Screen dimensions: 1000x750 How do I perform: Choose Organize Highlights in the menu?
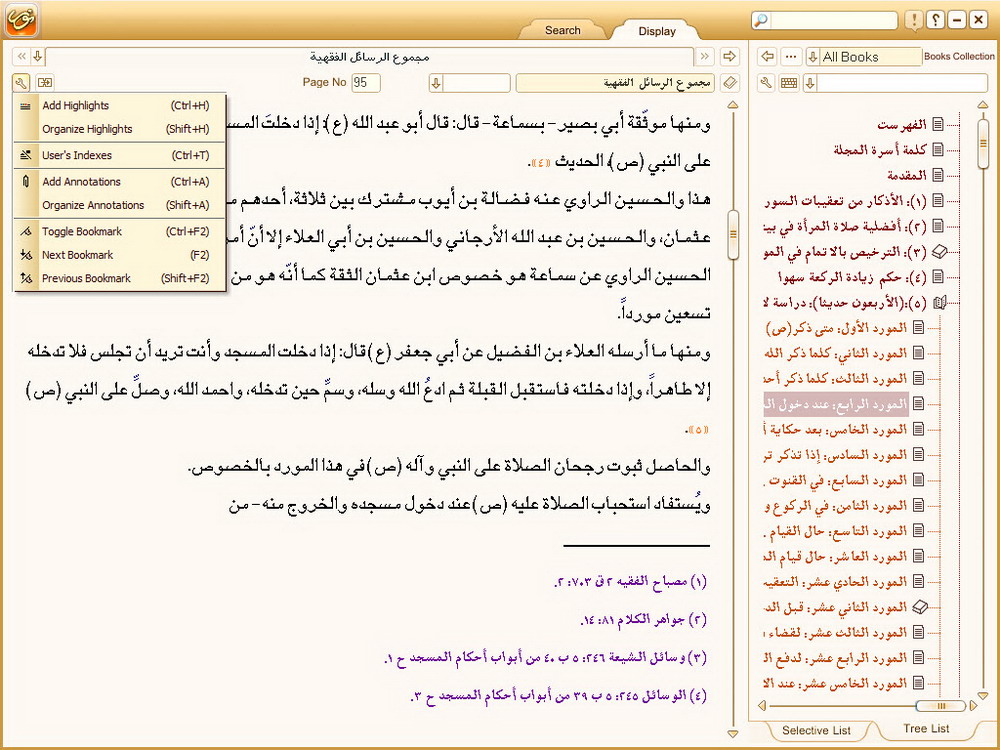tap(120, 129)
